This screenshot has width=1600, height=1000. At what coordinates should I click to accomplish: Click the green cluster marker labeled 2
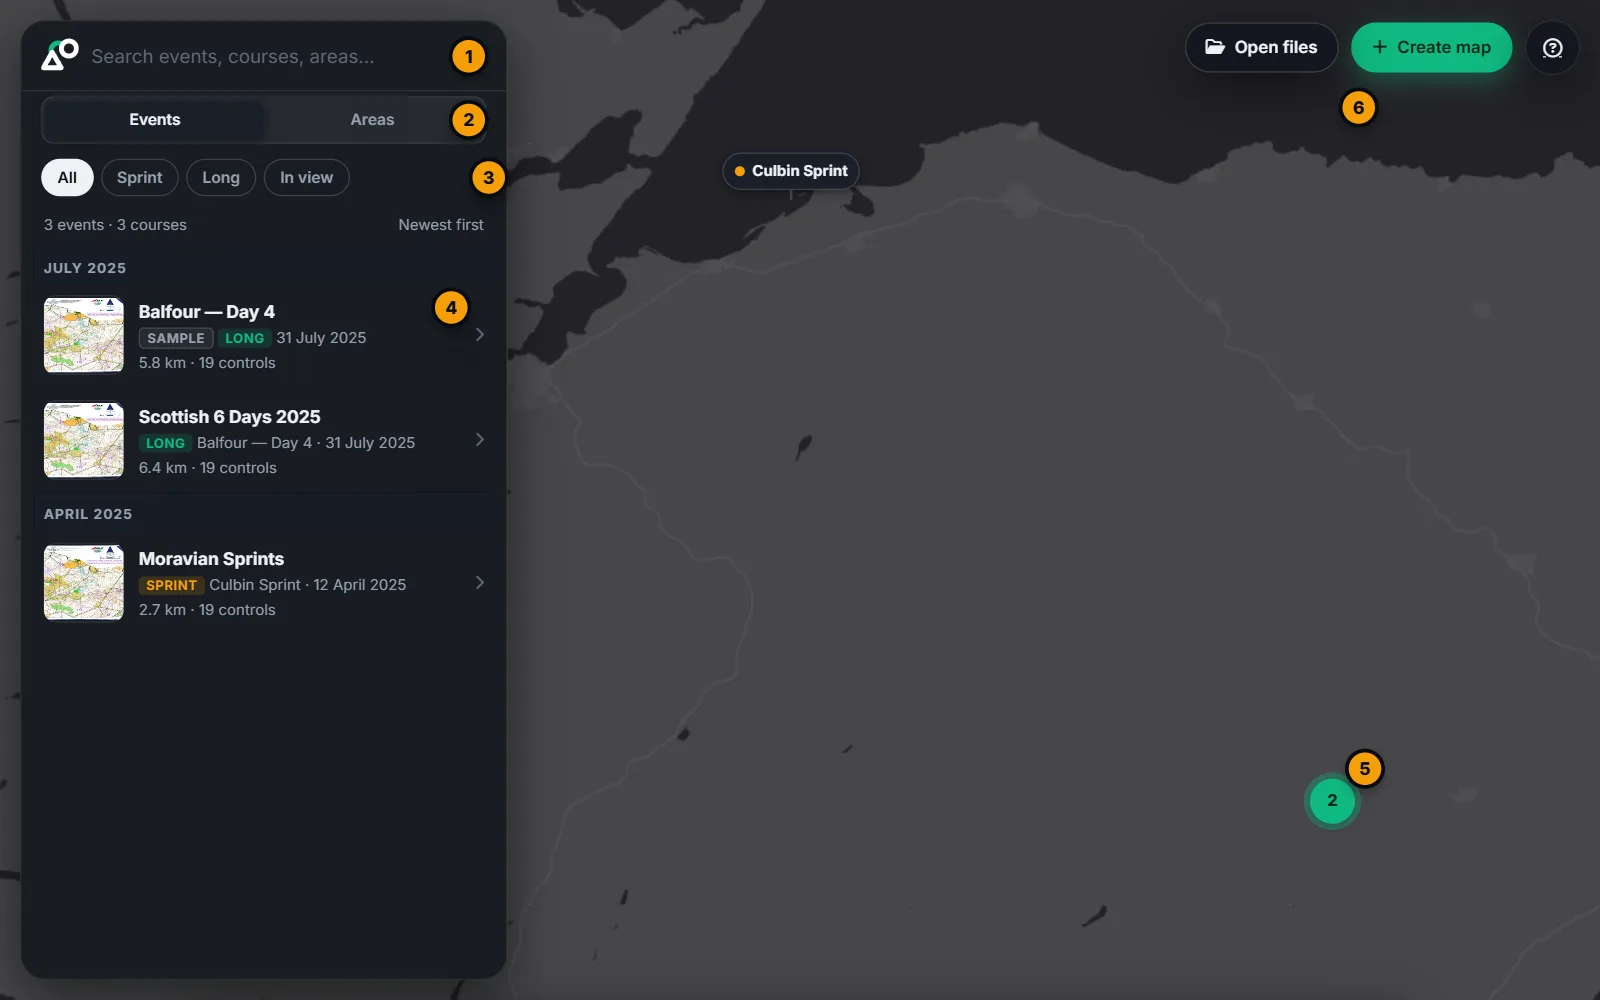click(1332, 800)
